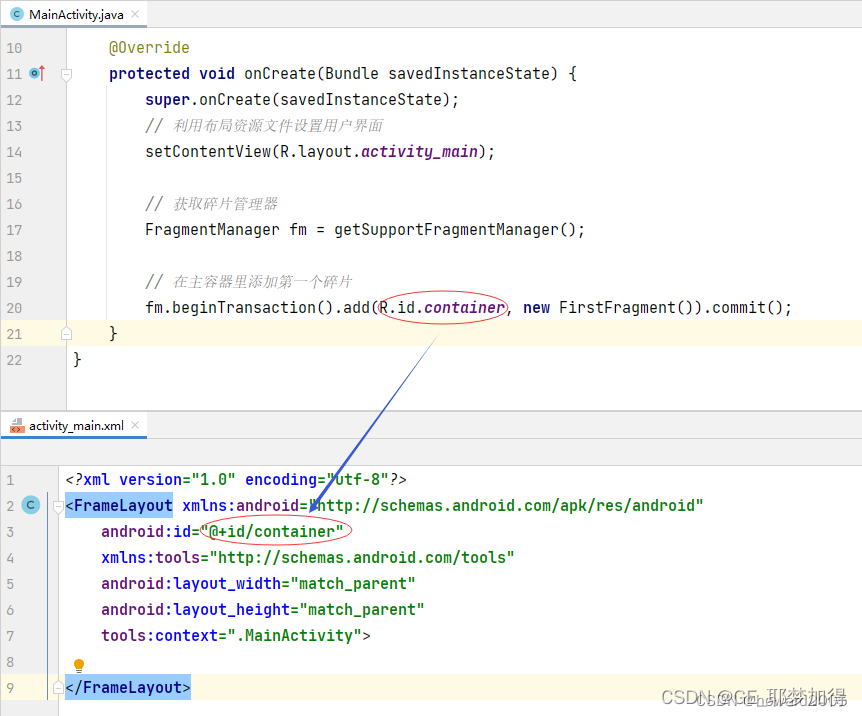Click the class closing brace on line 22
This screenshot has height=716, width=862.
coord(77,360)
